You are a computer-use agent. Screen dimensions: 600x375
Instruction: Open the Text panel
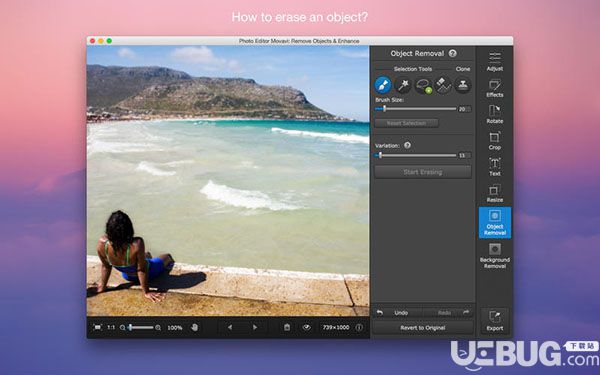pyautogui.click(x=495, y=167)
